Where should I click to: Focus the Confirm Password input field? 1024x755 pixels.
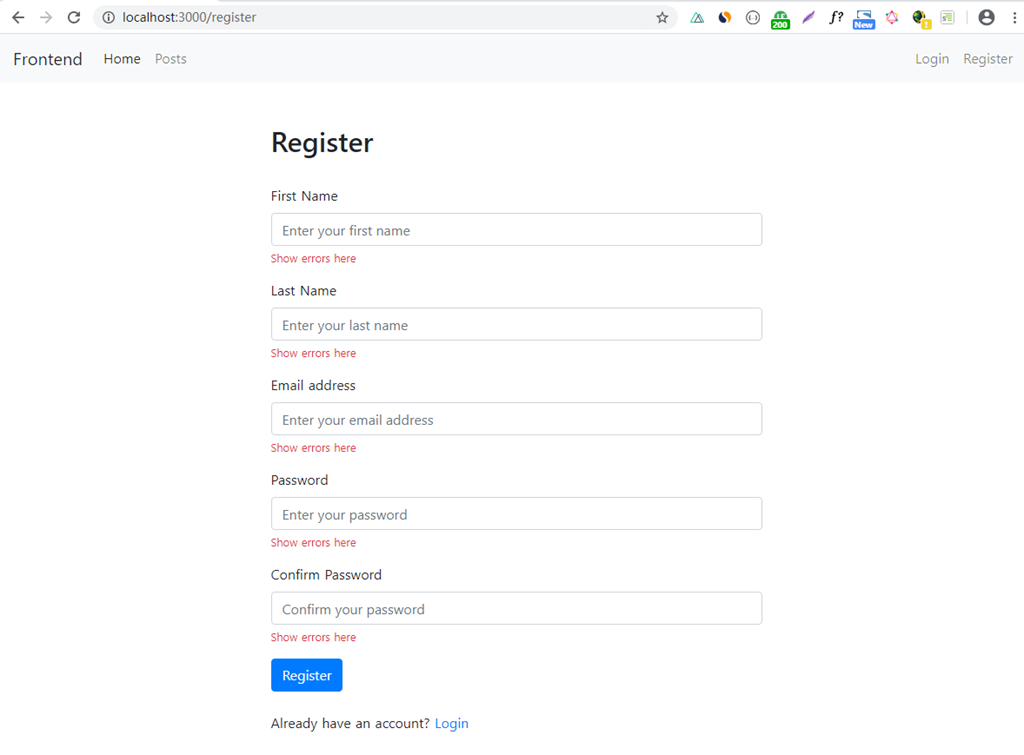click(517, 609)
